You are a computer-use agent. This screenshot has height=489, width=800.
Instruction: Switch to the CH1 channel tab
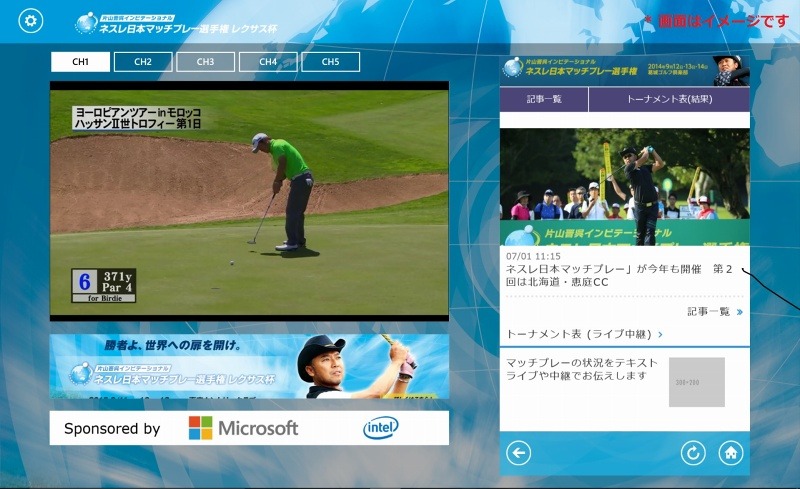coord(80,62)
